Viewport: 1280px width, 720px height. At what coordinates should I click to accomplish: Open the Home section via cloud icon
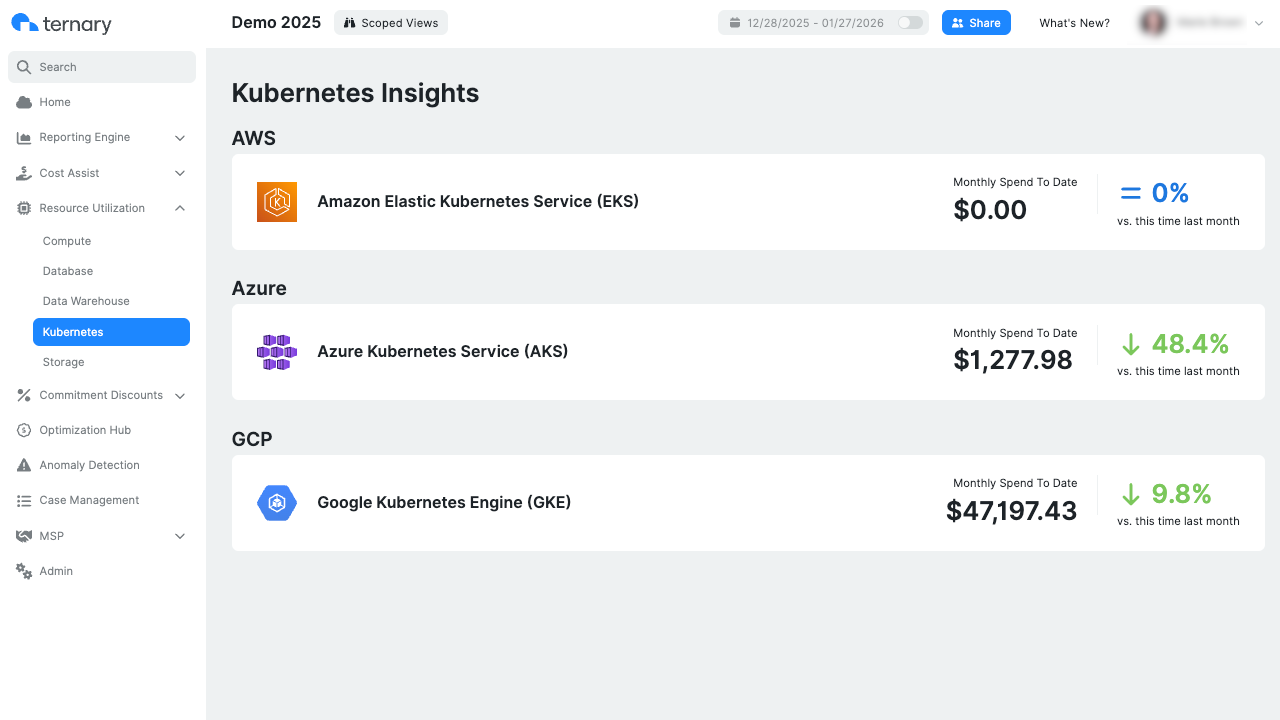tap(22, 101)
